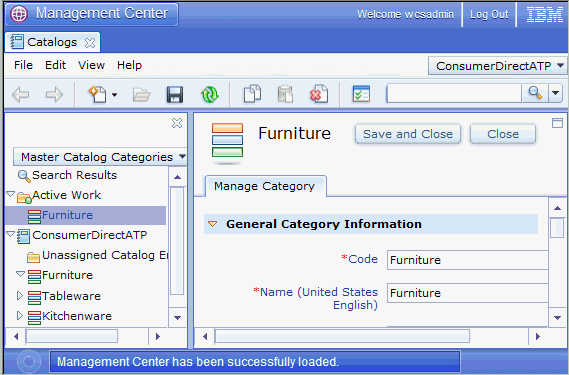This screenshot has height=375, width=569.
Task: Select Search Results in the tree
Action: pyautogui.click(x=74, y=175)
